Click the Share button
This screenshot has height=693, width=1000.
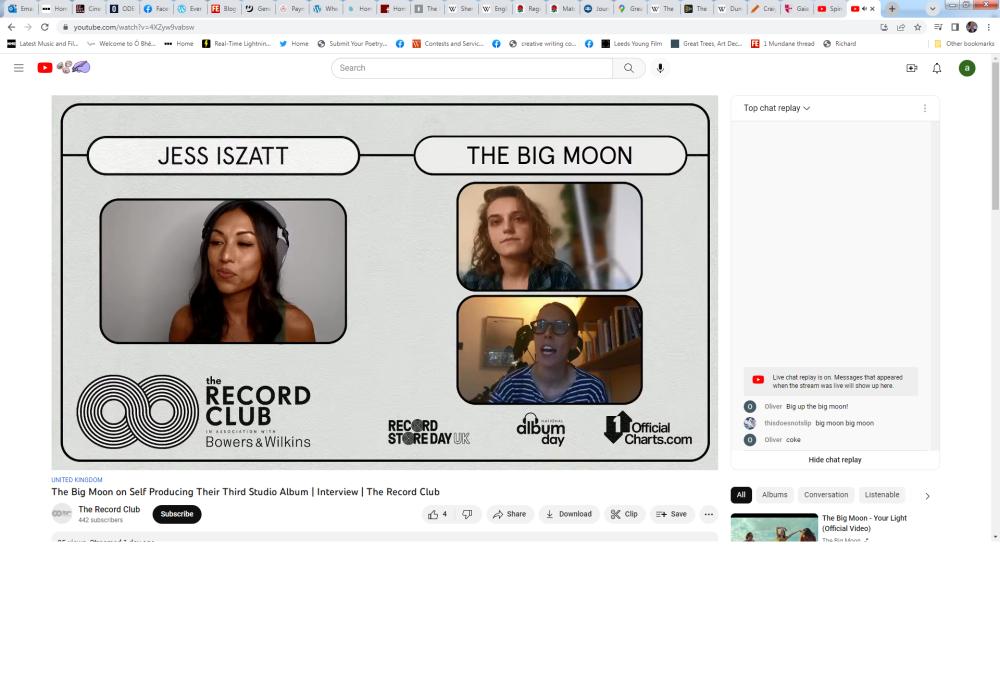click(510, 514)
